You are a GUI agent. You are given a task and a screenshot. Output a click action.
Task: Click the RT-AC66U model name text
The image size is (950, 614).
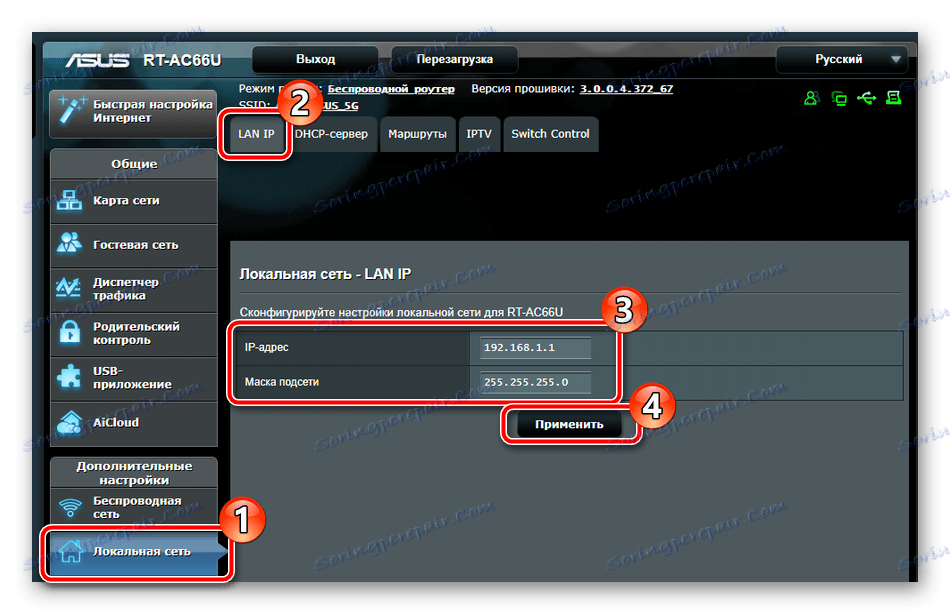[182, 61]
